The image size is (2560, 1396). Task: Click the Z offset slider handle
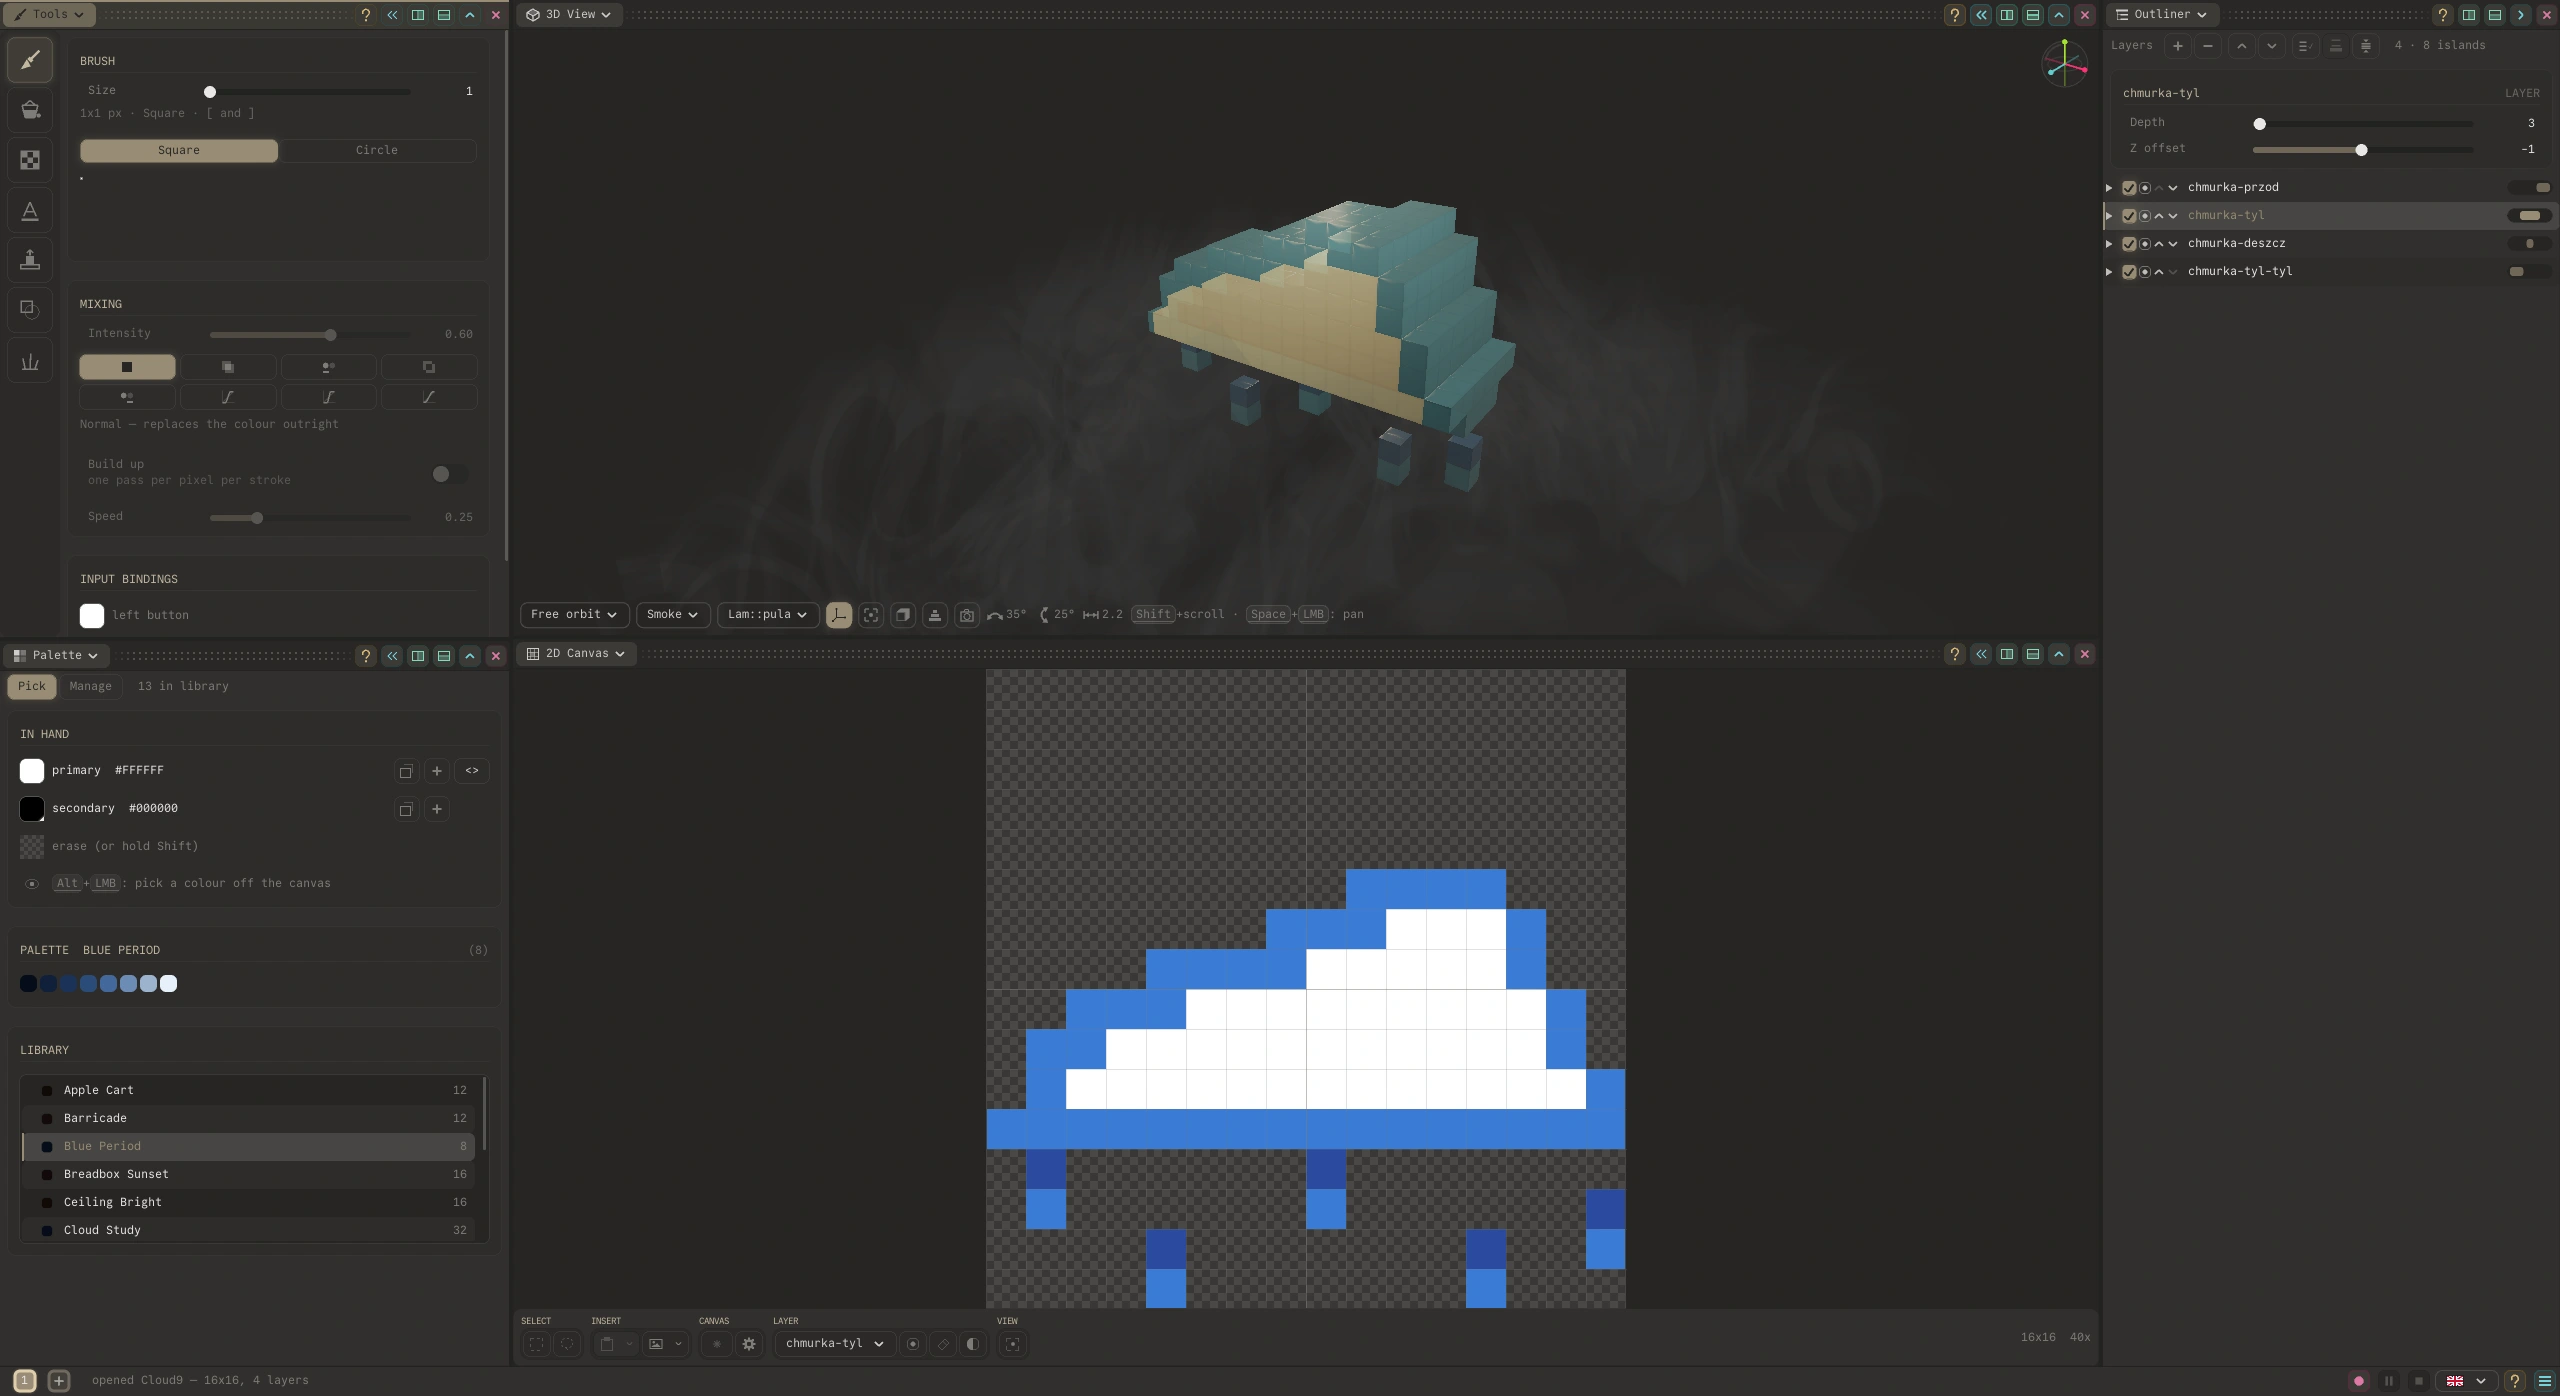[2361, 150]
